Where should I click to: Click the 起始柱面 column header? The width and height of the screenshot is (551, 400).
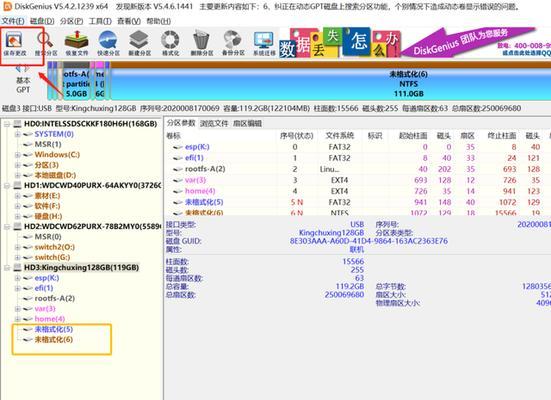point(413,136)
